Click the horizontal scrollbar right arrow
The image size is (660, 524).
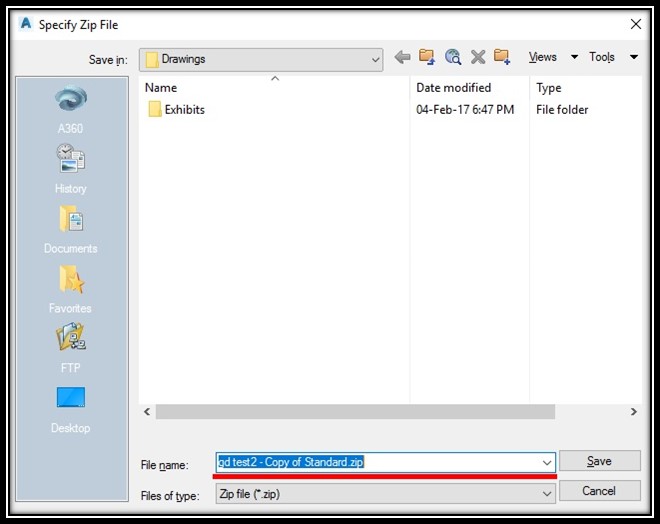point(633,412)
